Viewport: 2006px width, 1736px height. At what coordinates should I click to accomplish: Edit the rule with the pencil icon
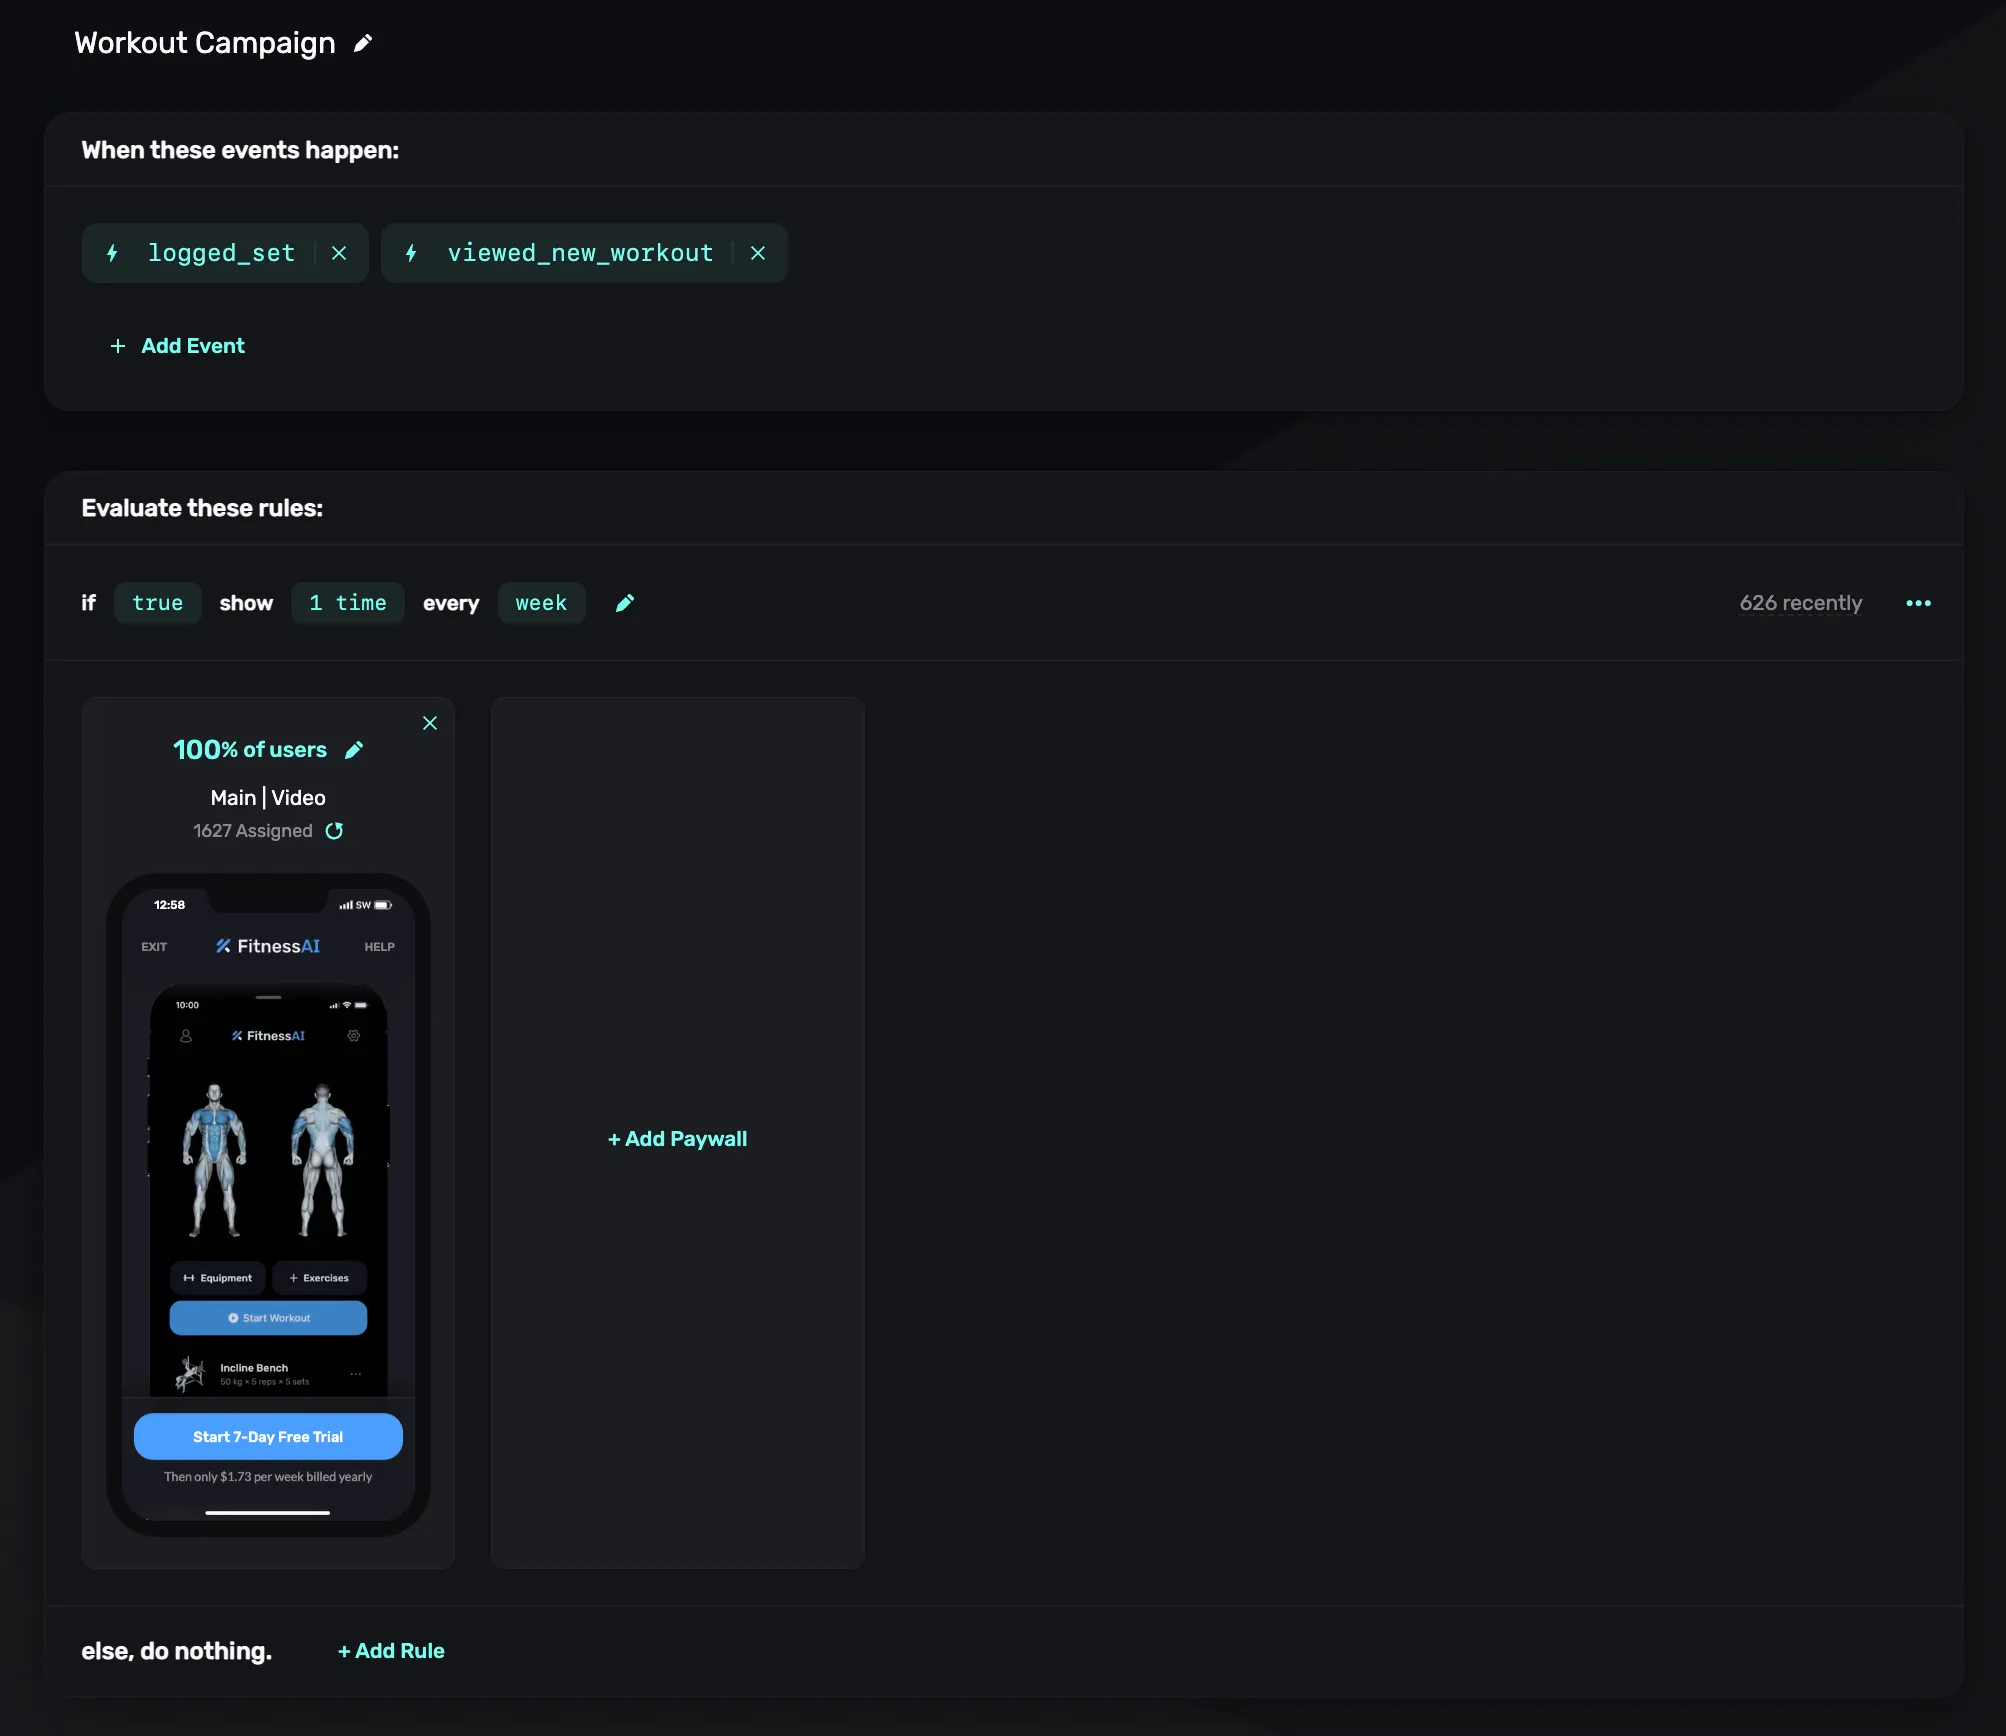(625, 603)
